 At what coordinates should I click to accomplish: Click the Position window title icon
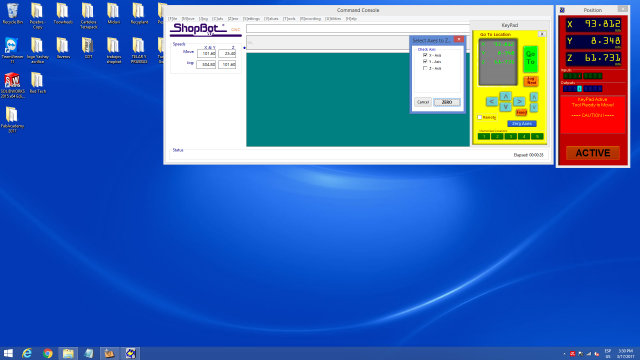coord(562,10)
